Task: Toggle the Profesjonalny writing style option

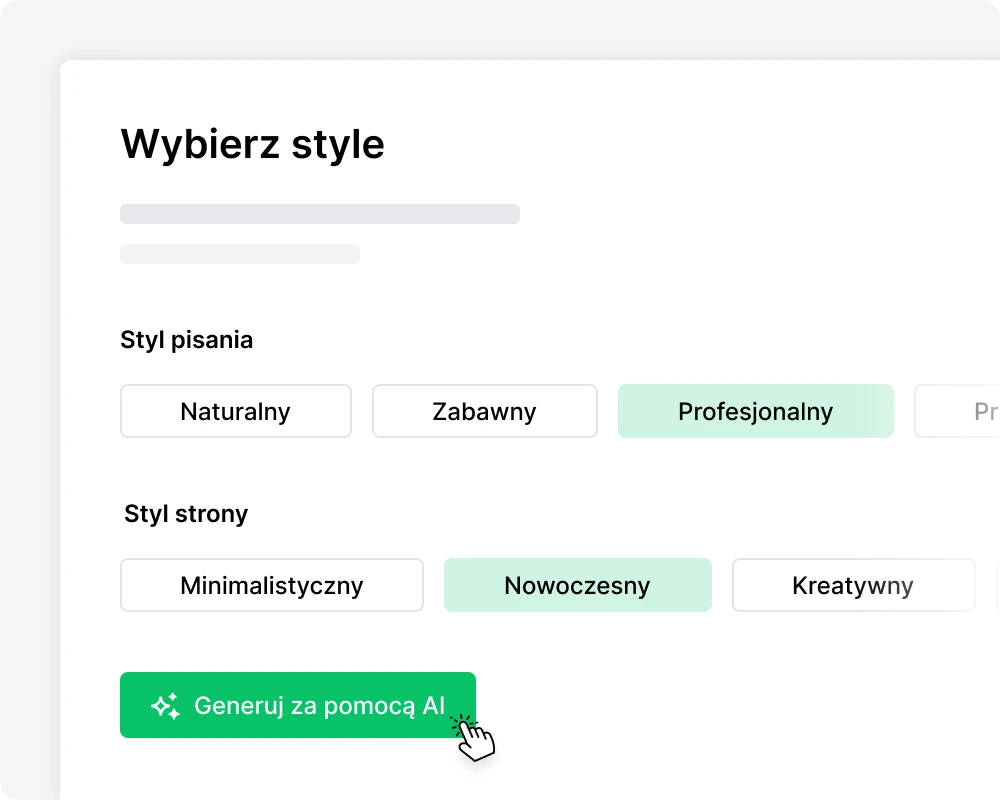Action: point(756,411)
